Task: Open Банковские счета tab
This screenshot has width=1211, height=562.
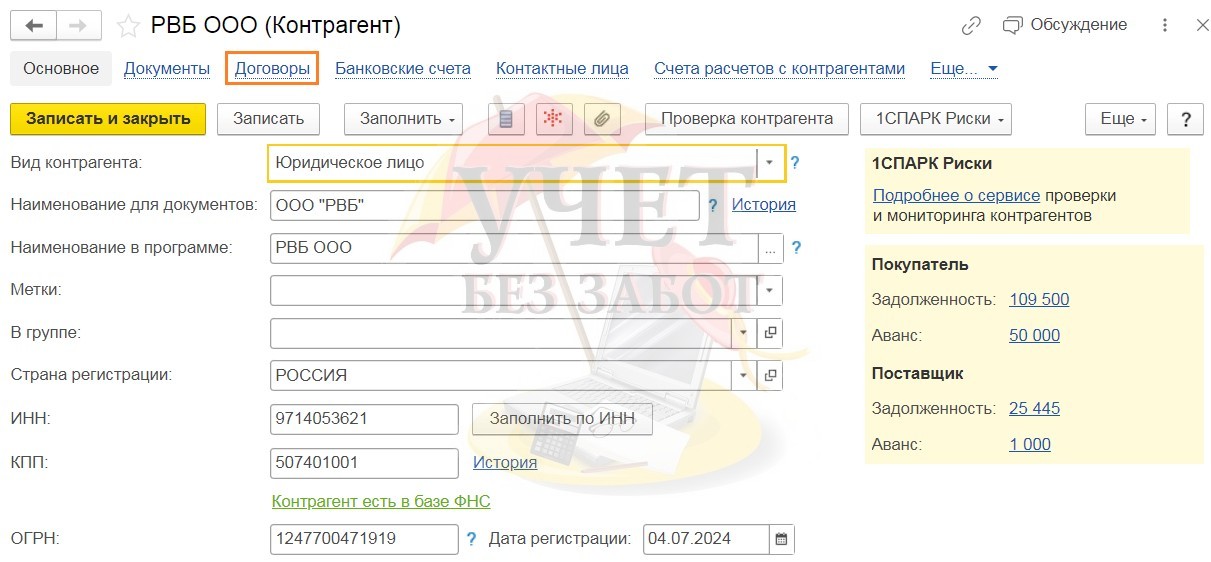Action: tap(403, 69)
